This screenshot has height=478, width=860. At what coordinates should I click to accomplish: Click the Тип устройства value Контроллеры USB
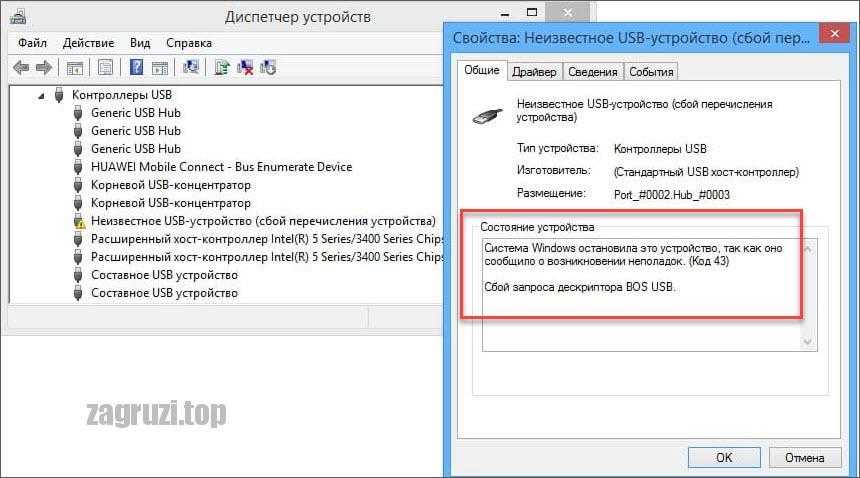pos(660,149)
